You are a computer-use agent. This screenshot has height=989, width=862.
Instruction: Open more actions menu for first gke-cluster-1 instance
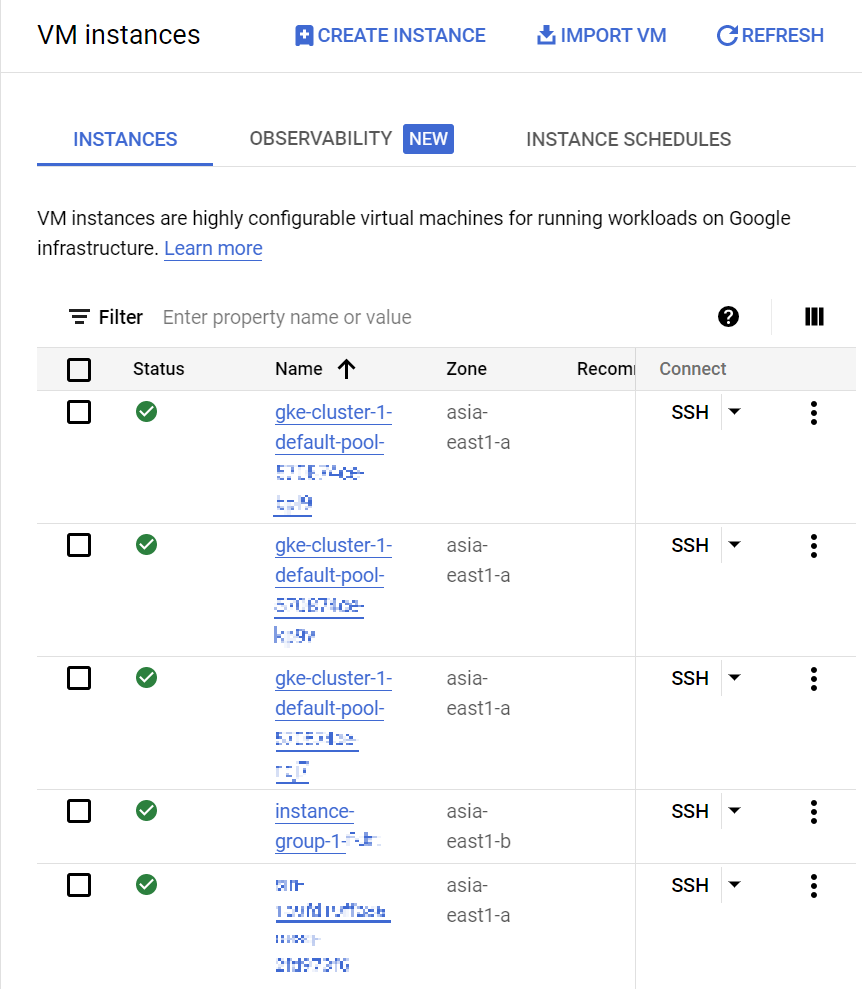tap(814, 413)
